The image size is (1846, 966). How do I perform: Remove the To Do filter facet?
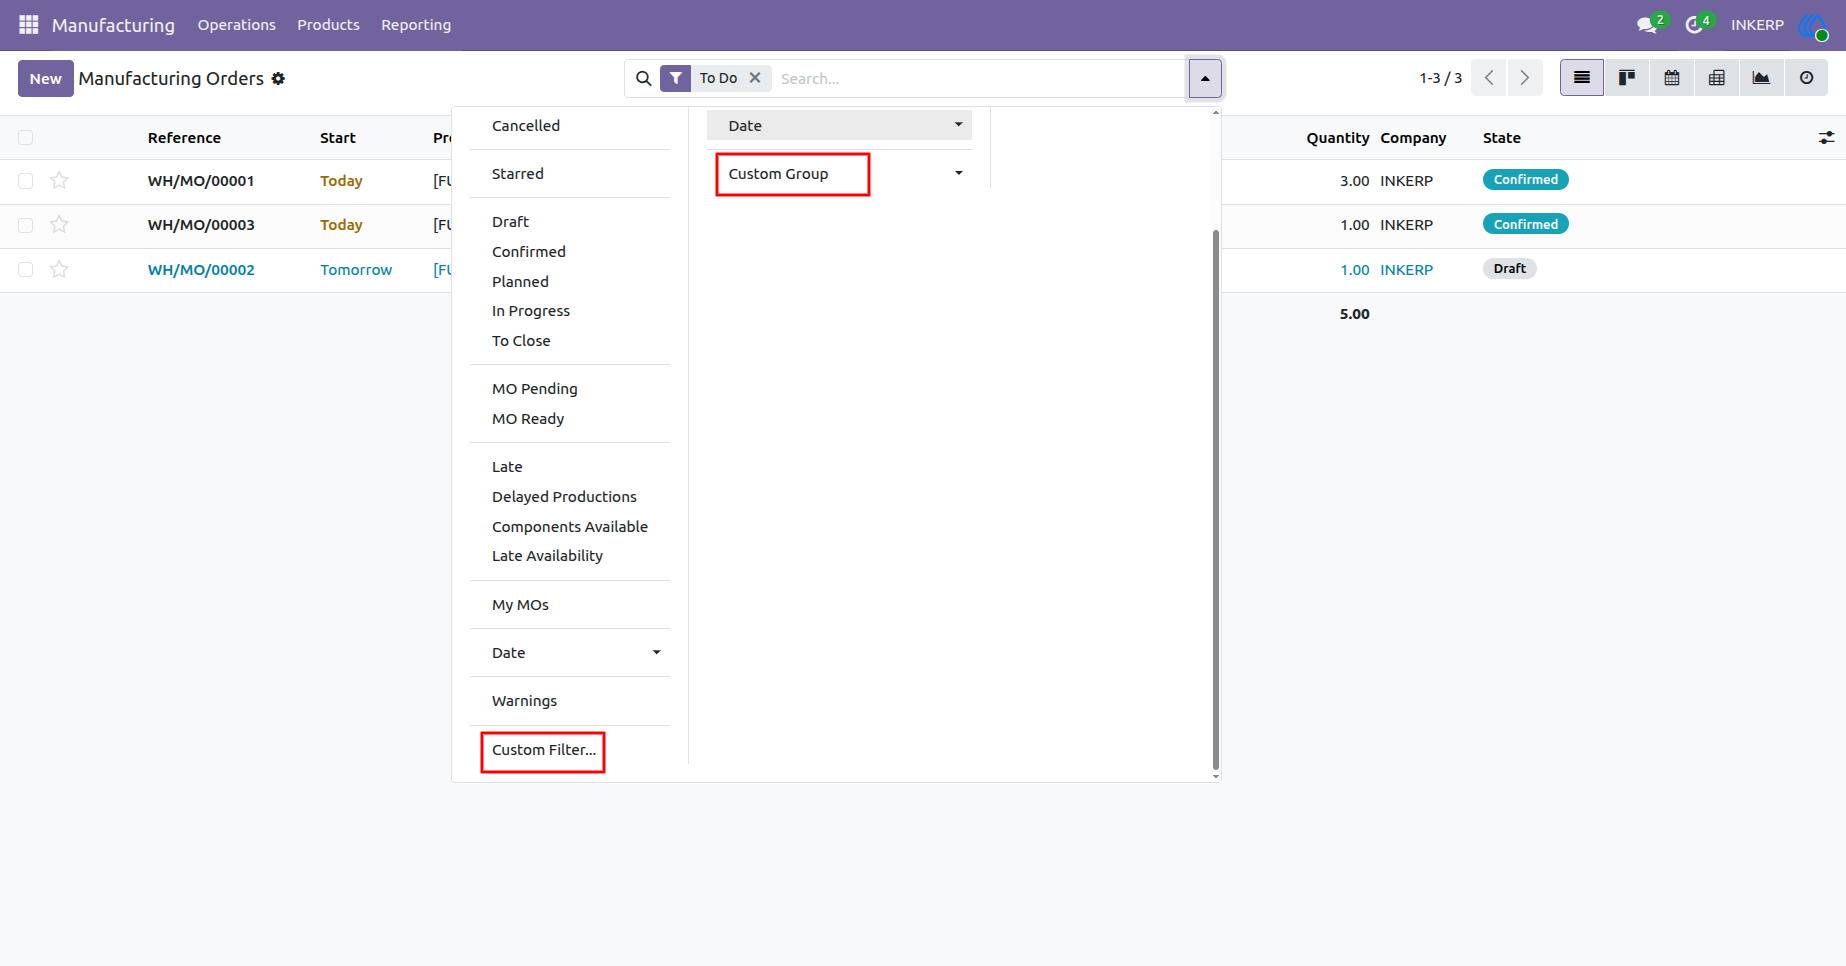(755, 77)
